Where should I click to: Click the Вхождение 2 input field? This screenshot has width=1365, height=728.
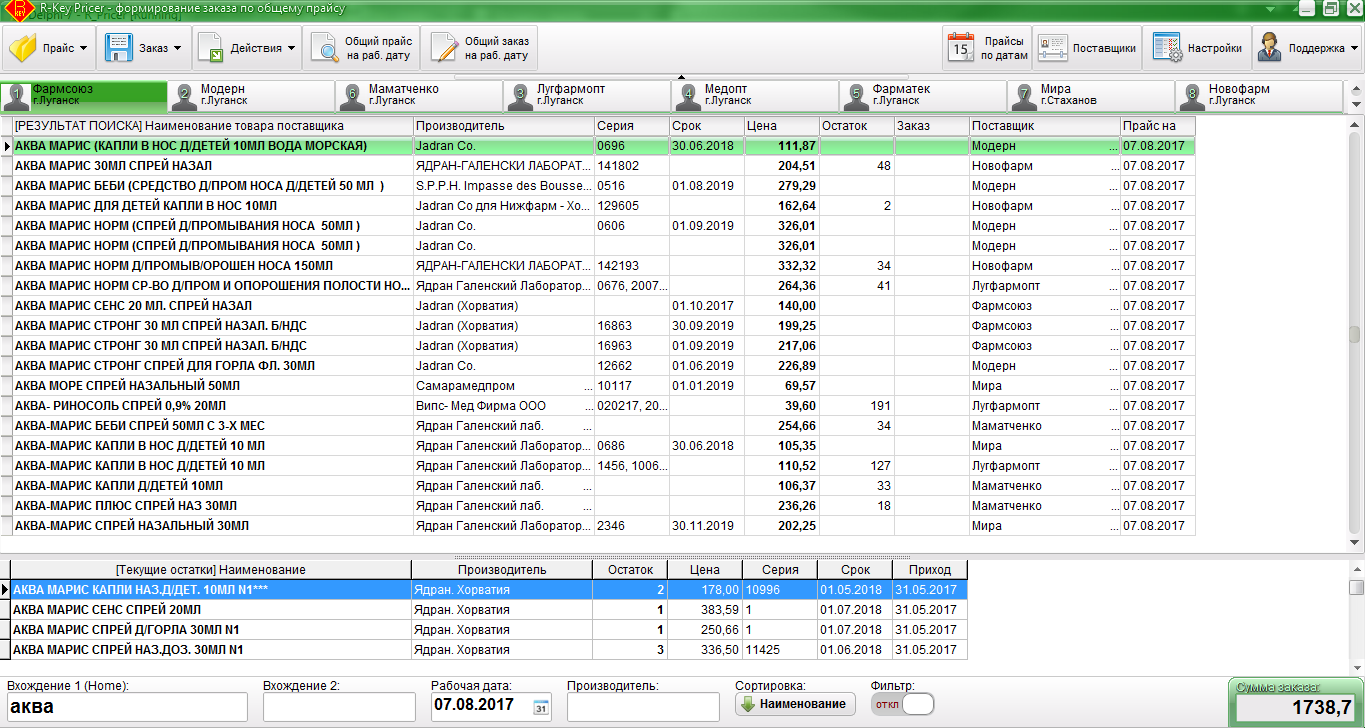pyautogui.click(x=339, y=707)
